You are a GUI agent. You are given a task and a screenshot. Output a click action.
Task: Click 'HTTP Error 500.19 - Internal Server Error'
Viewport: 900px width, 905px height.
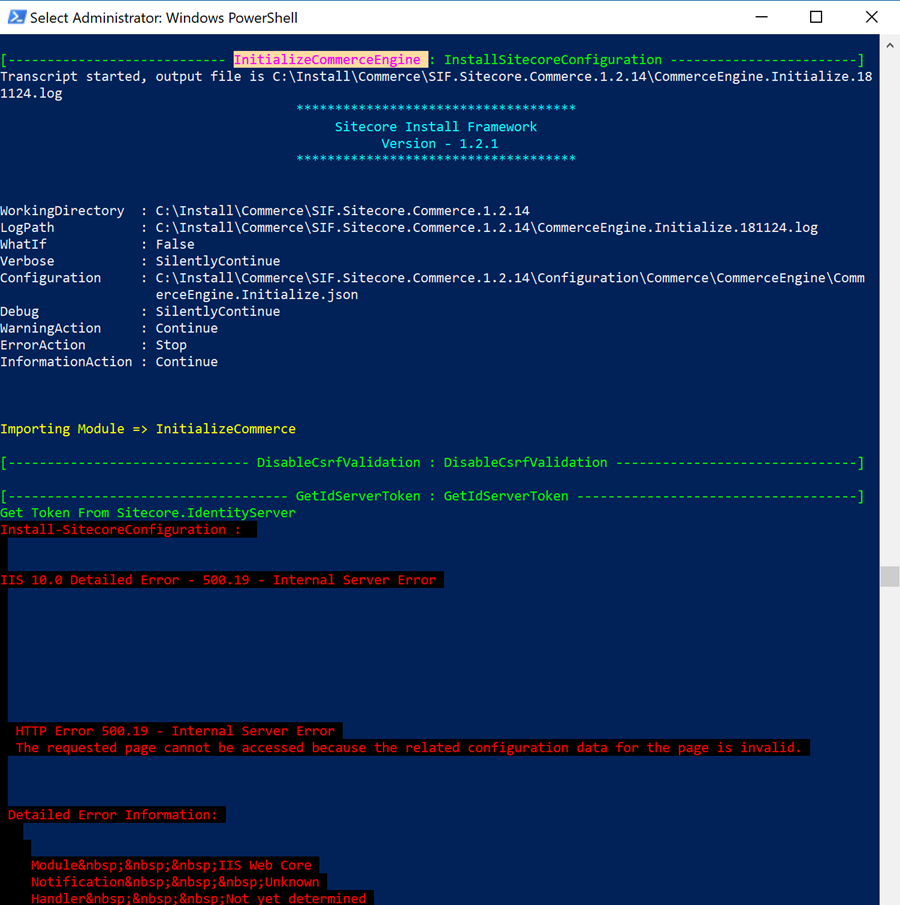(x=175, y=731)
